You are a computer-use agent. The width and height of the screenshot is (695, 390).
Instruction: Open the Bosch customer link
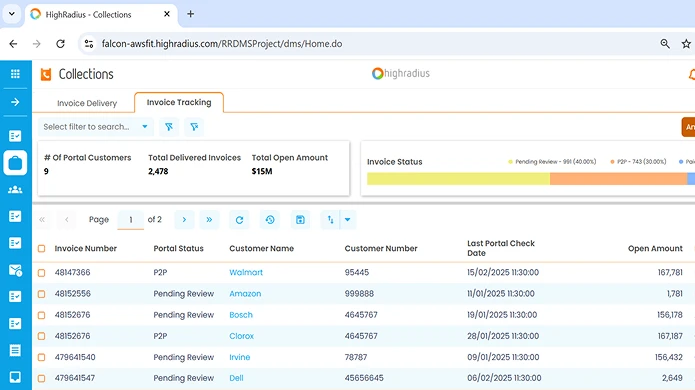241,315
